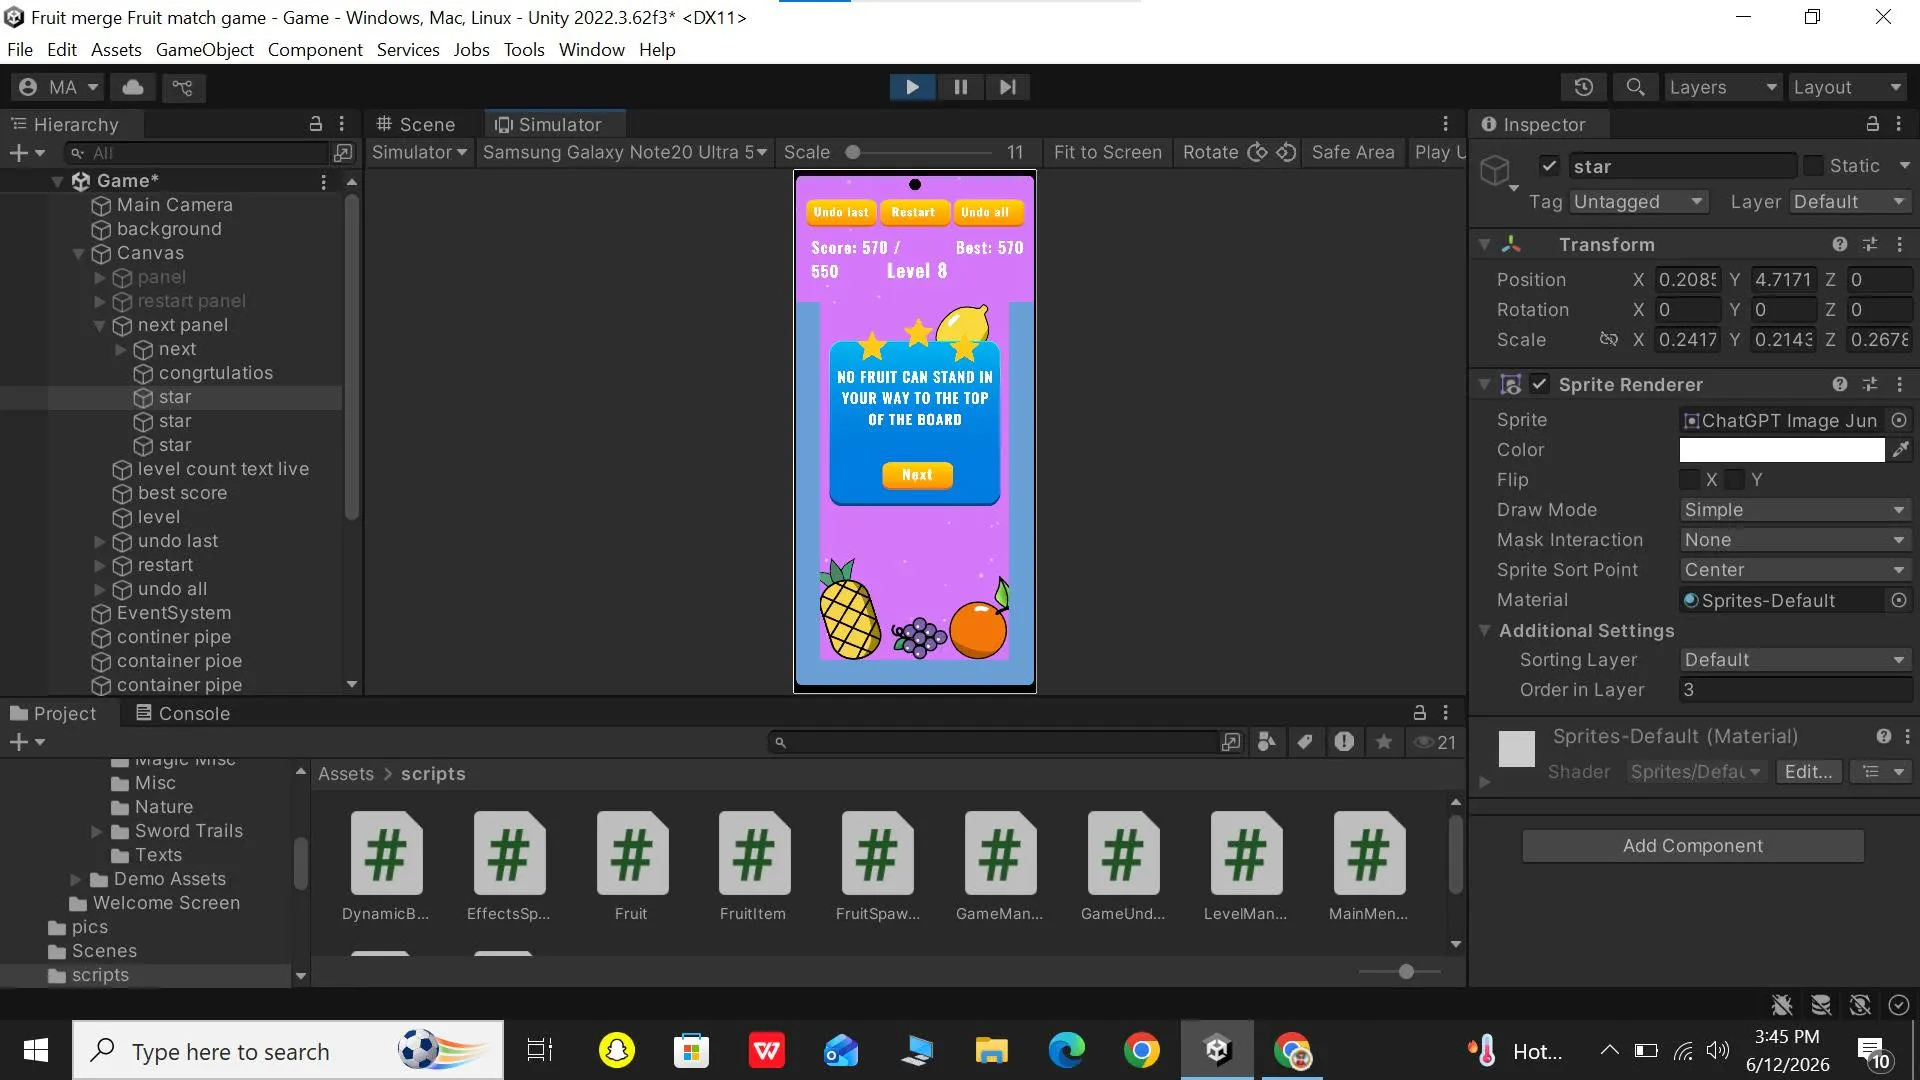Toggle the Safe Area button
This screenshot has height=1080, width=1920.
(x=1352, y=152)
